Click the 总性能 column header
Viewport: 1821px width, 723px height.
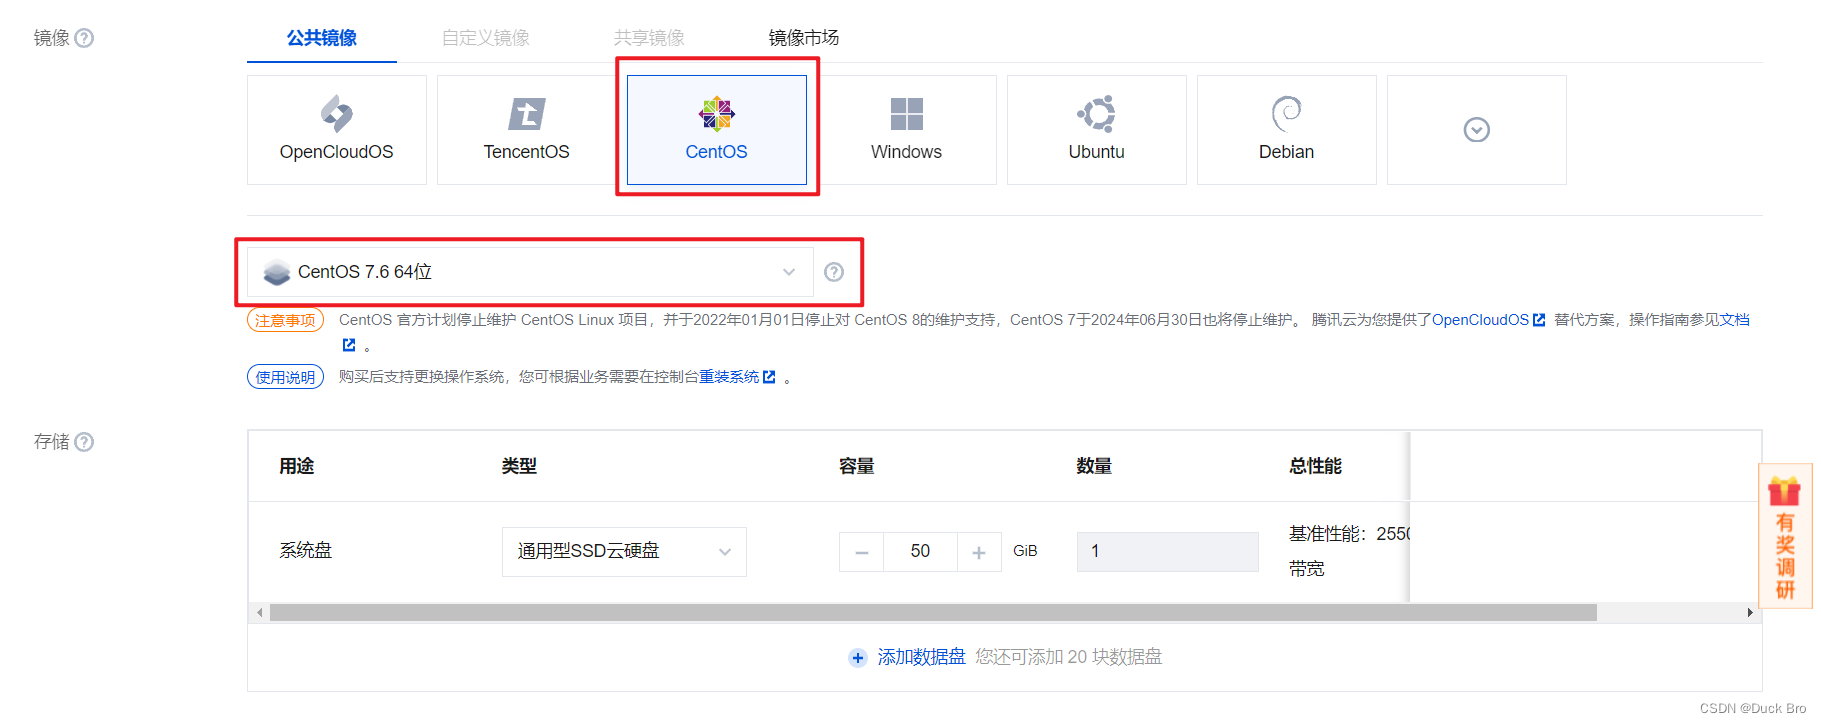click(1315, 466)
